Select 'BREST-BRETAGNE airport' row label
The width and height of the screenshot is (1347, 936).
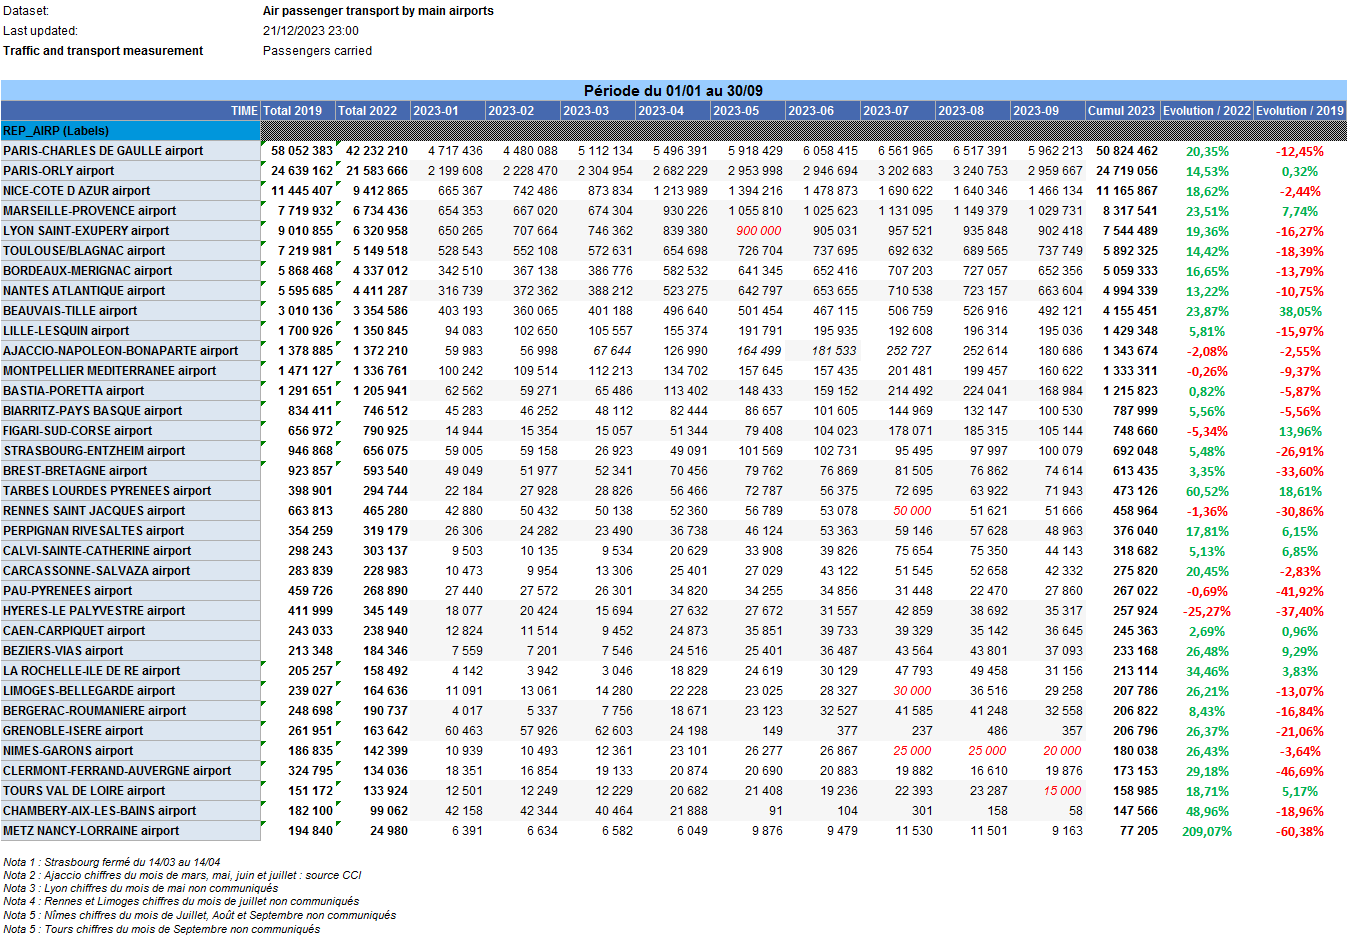tap(130, 471)
